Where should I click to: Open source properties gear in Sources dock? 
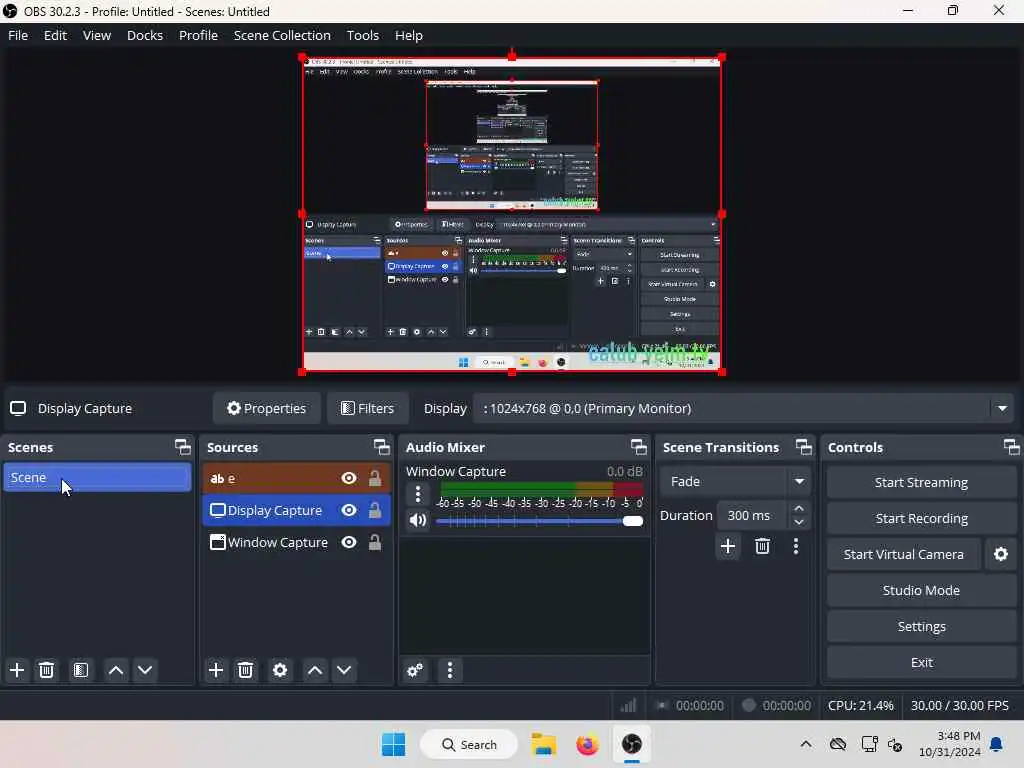click(280, 670)
